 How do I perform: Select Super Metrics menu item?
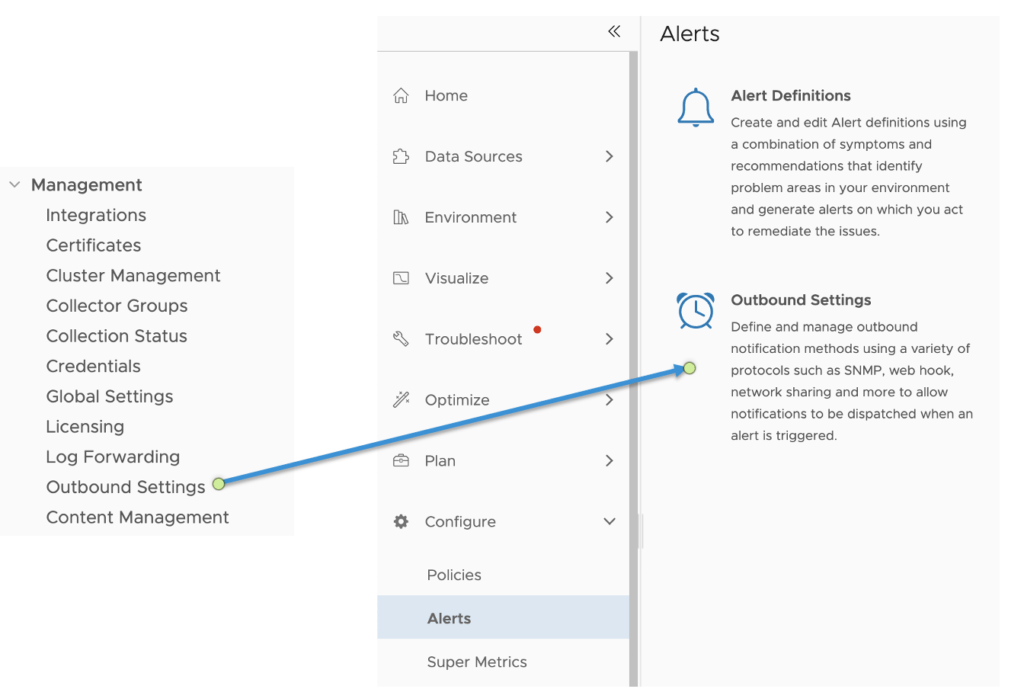tap(476, 662)
